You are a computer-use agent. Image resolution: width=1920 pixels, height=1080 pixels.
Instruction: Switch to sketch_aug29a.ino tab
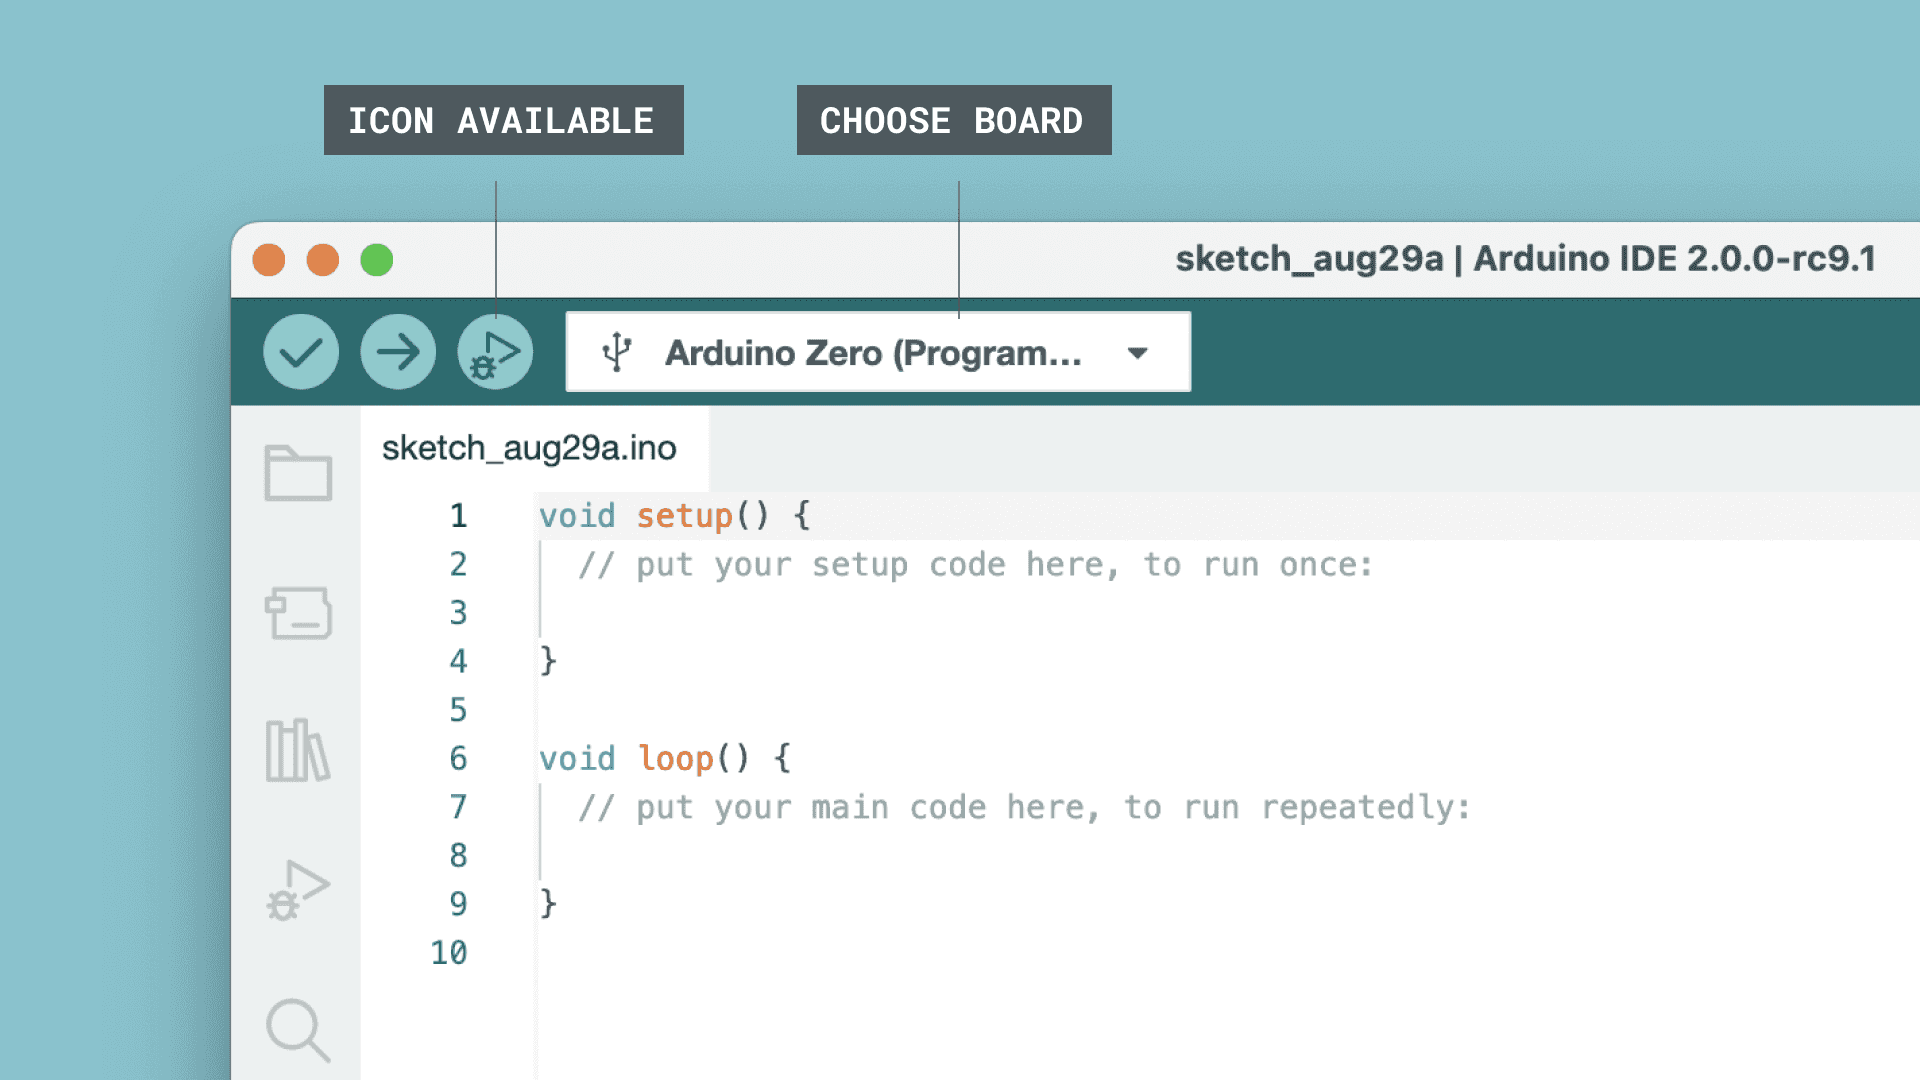(529, 448)
